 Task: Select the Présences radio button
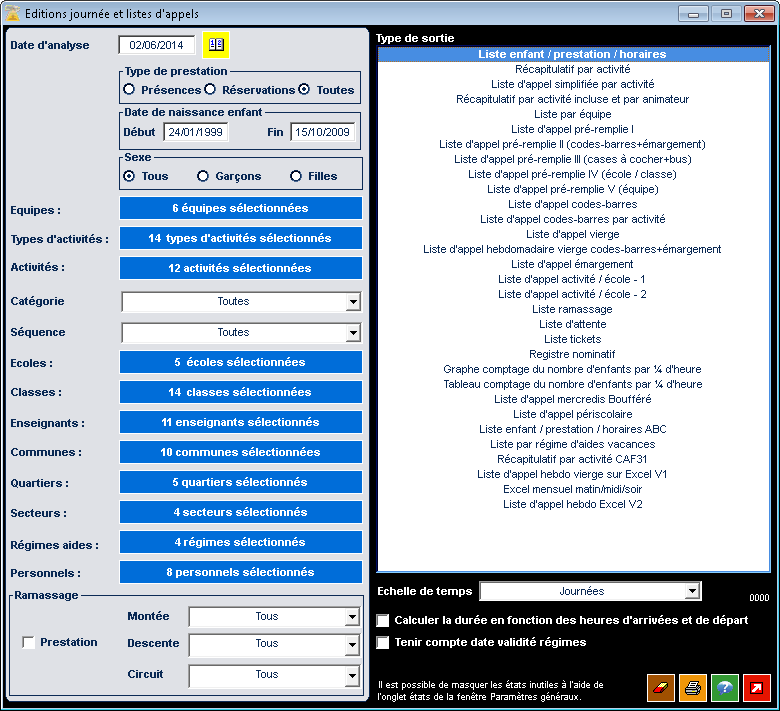(128, 90)
